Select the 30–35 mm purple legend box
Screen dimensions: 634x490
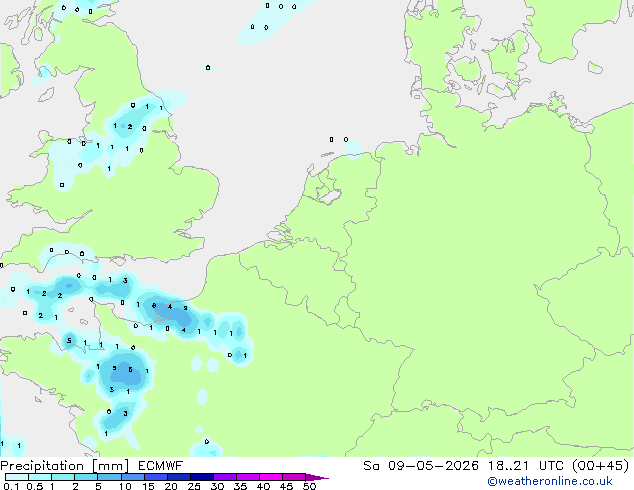[x=225, y=477]
